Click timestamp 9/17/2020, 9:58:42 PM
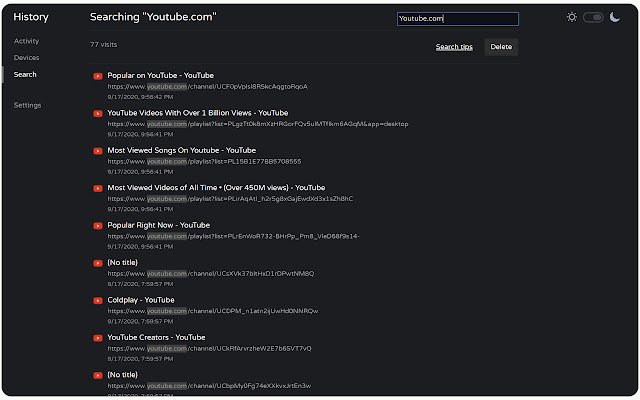This screenshot has width=640, height=400. (x=140, y=97)
